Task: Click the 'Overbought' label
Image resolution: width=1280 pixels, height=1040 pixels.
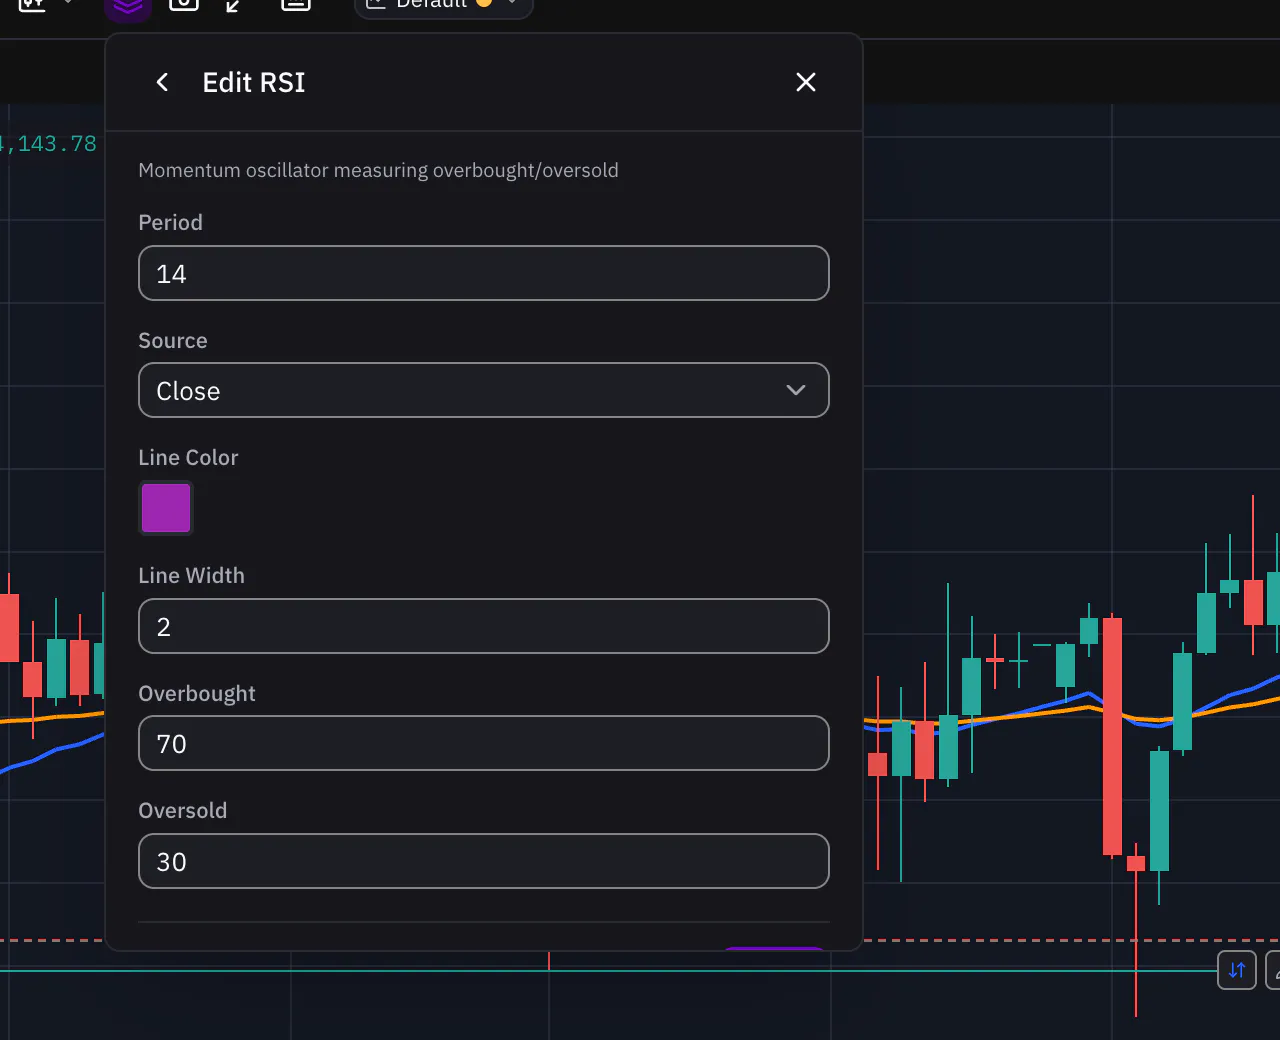Action: coord(197,693)
